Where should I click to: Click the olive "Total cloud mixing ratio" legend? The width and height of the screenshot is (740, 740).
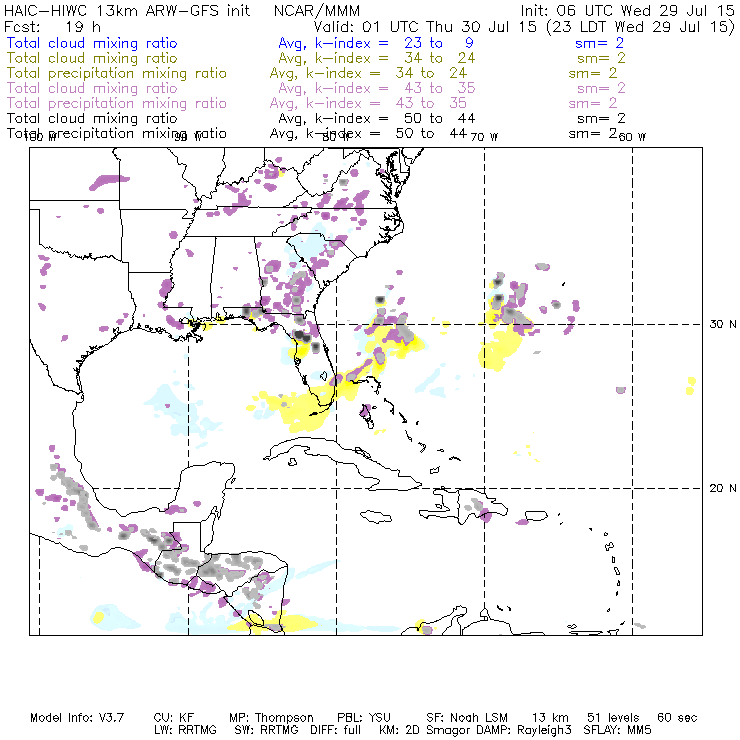[x=92, y=58]
